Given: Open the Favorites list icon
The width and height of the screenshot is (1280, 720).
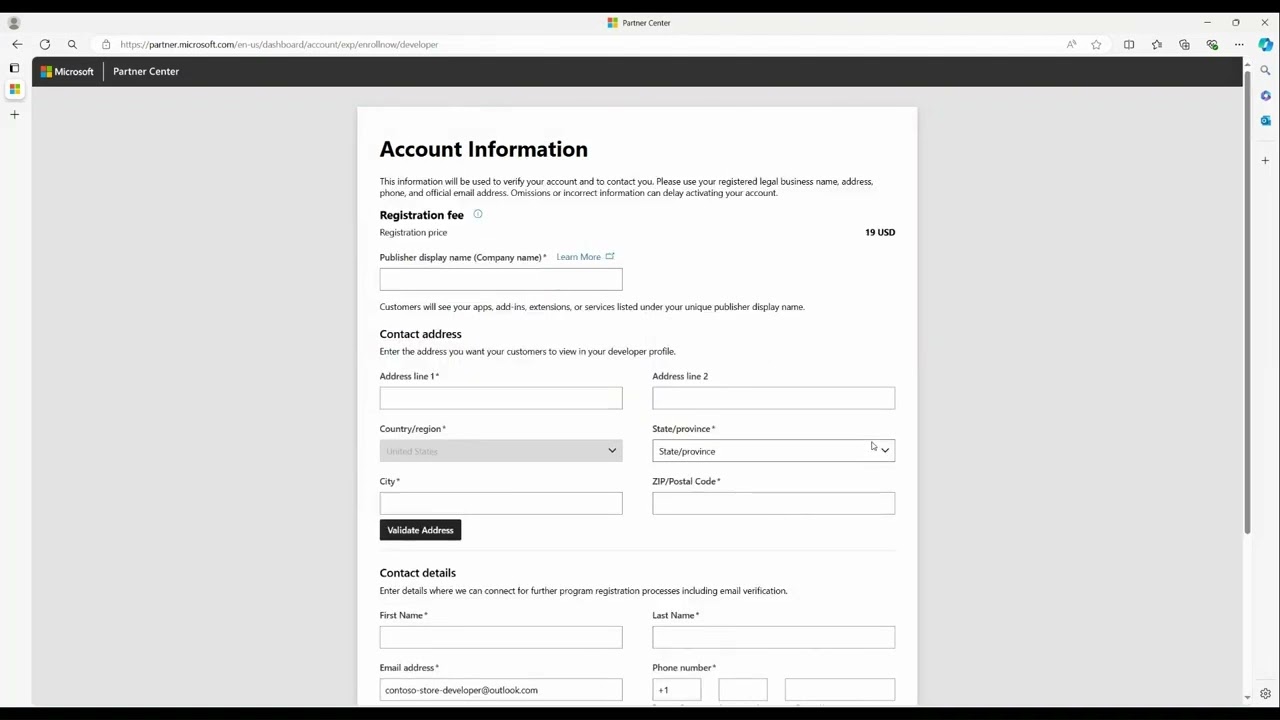Looking at the screenshot, I should coord(1157,44).
